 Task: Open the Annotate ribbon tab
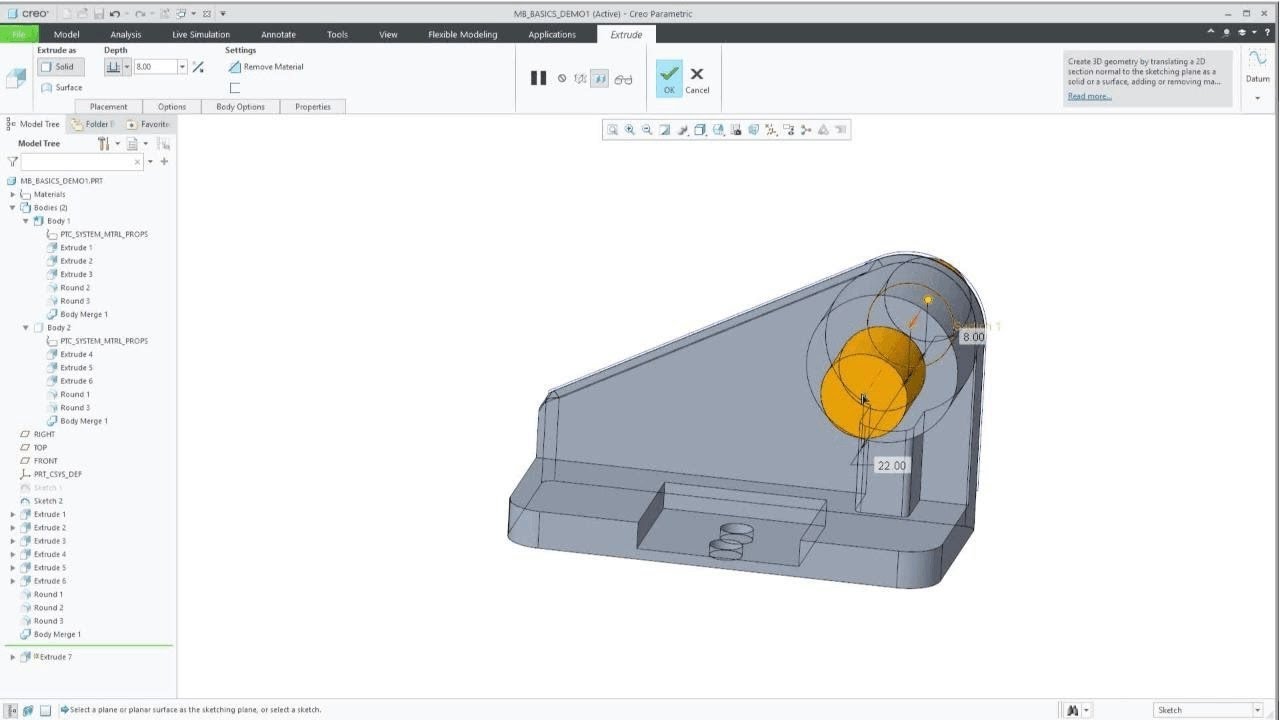pyautogui.click(x=278, y=34)
